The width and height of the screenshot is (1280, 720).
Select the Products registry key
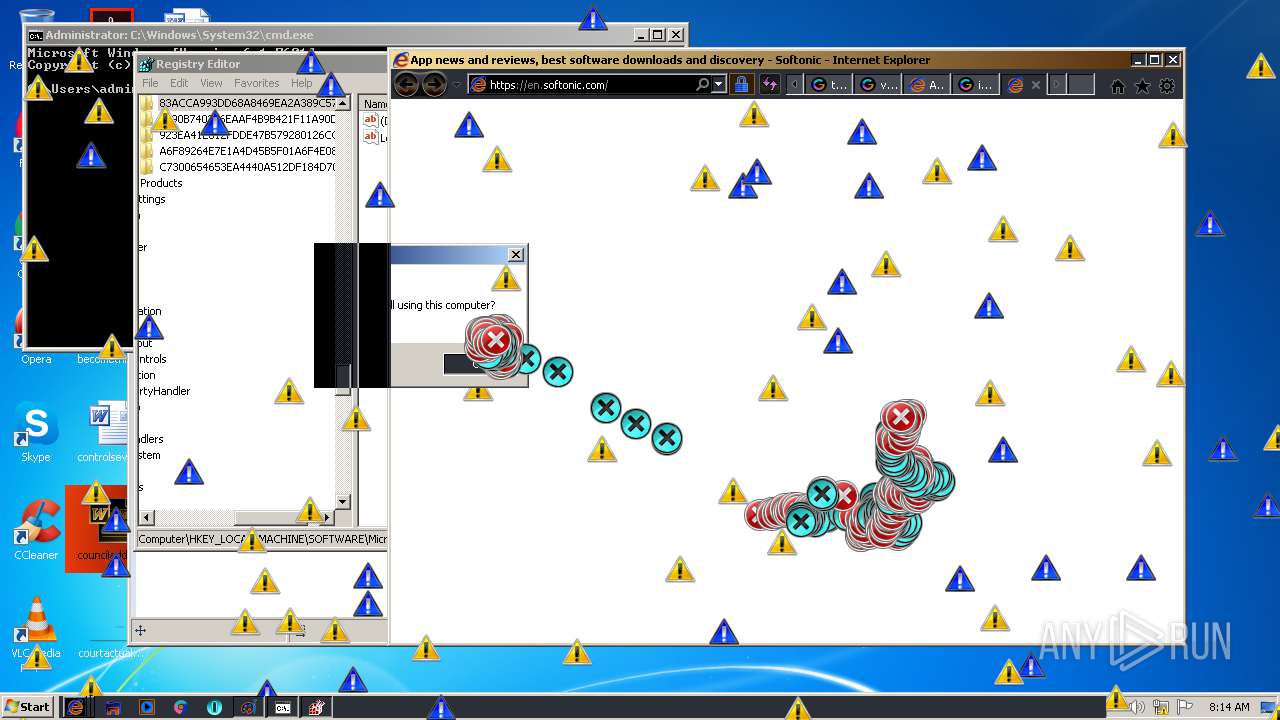click(161, 183)
